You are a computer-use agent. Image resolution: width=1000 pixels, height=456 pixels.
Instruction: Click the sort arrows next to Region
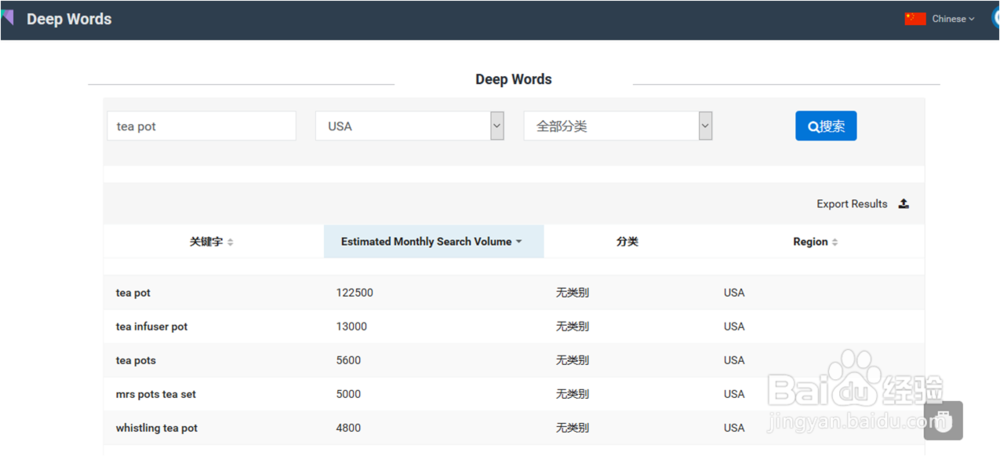(835, 242)
